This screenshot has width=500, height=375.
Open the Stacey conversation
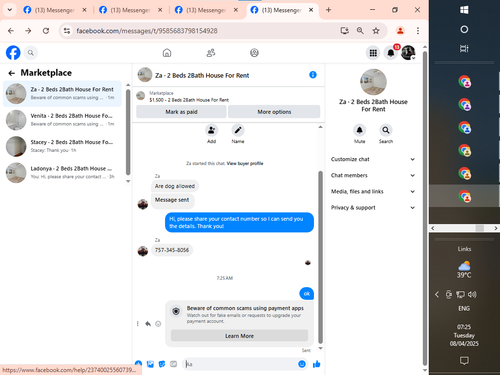62,146
